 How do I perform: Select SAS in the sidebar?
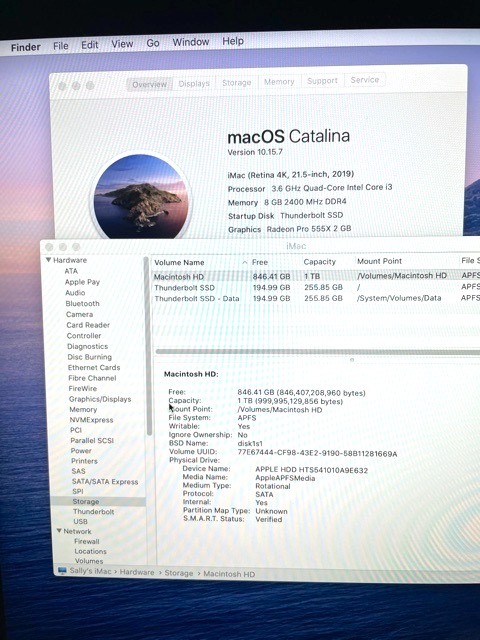78,471
